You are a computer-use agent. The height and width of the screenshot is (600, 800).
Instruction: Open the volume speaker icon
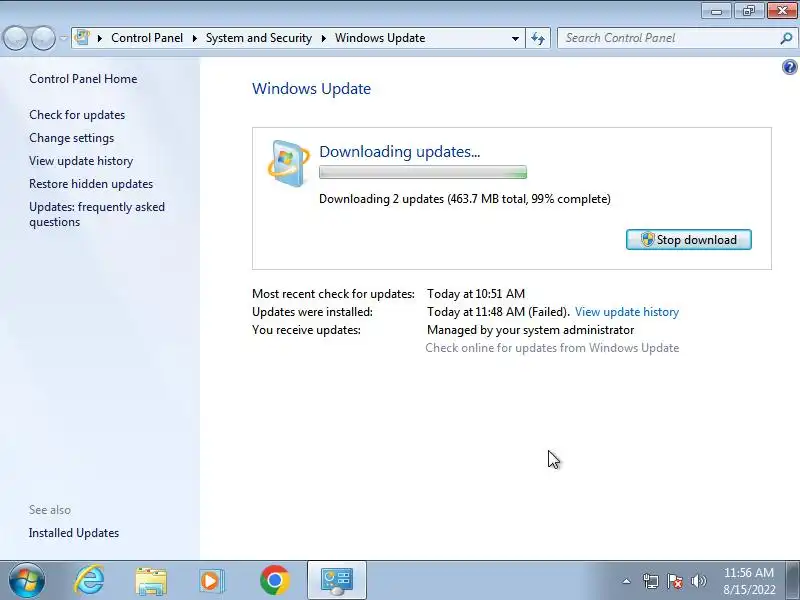coord(698,581)
